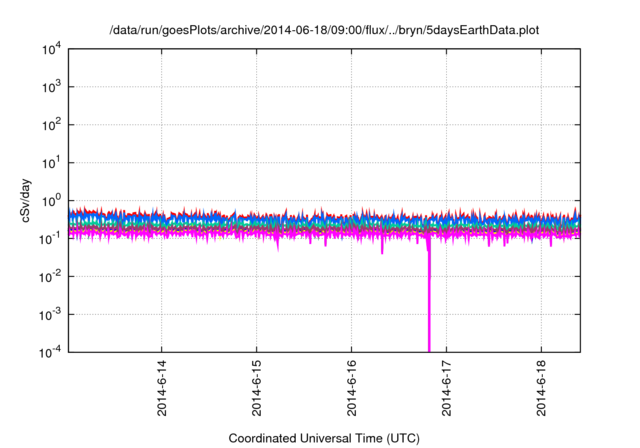Click the 2014-6-17 date tick label

(x=447, y=388)
